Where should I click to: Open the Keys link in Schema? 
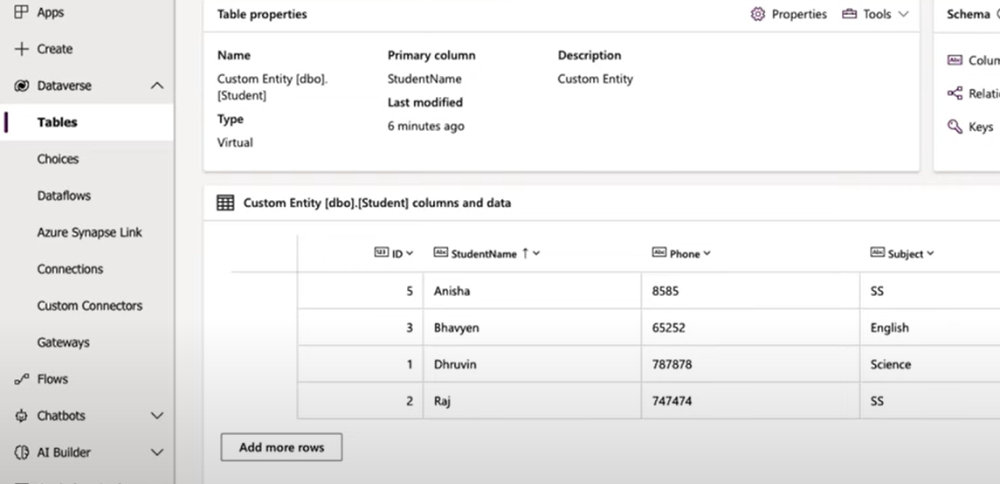[x=980, y=127]
